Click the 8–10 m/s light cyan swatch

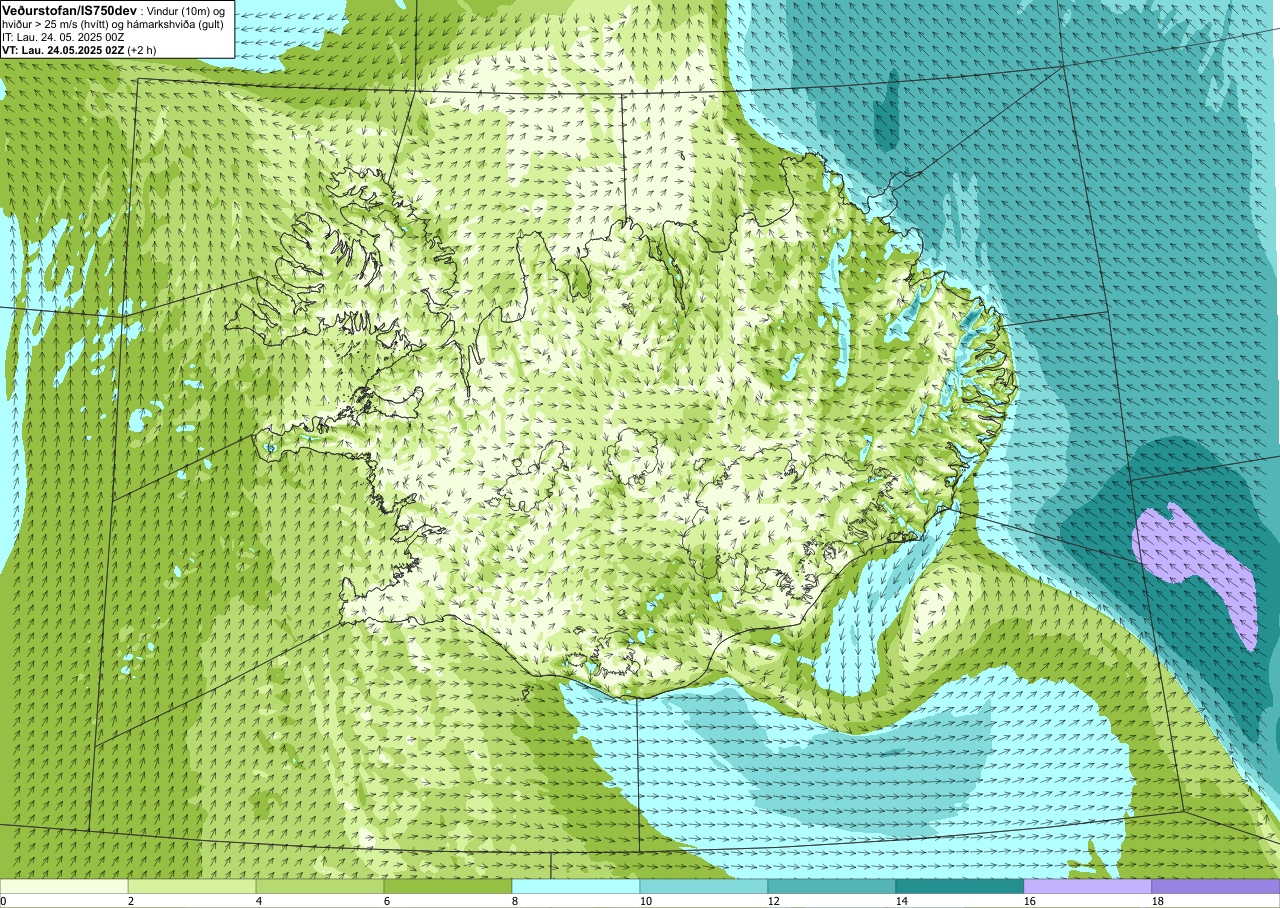pyautogui.click(x=576, y=886)
